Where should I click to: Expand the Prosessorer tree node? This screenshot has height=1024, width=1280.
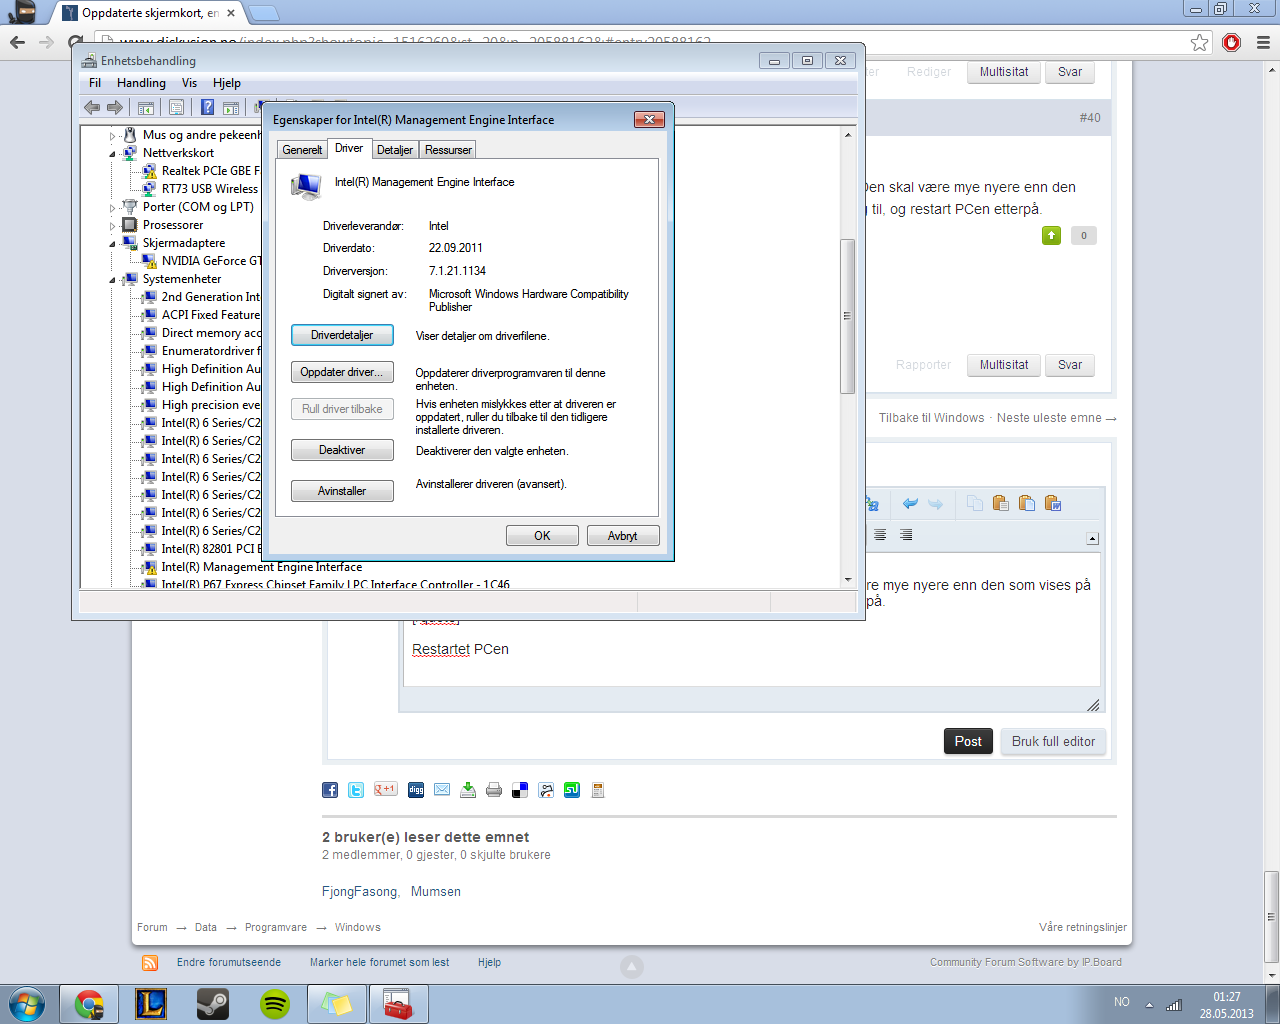point(113,226)
